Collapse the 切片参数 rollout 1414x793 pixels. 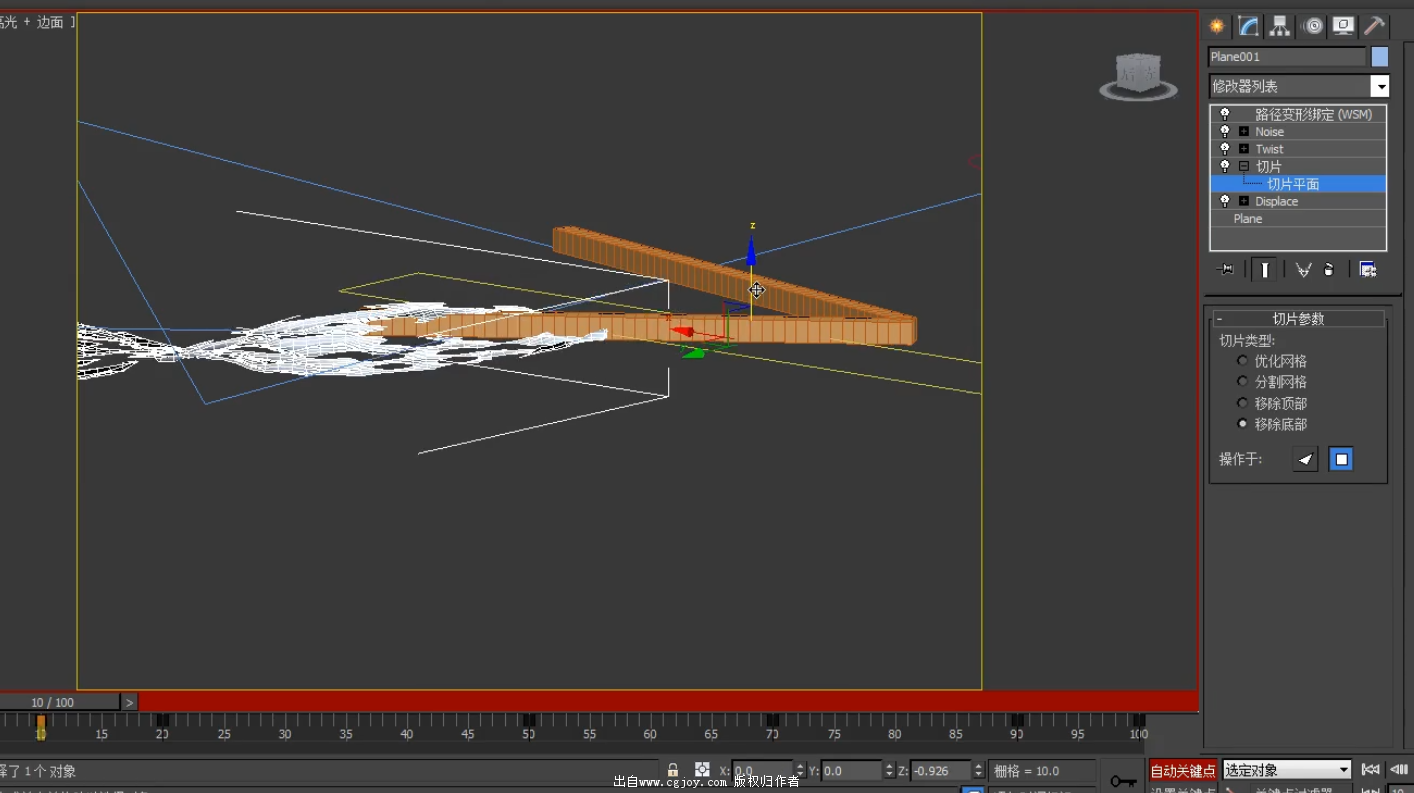[x=1298, y=319]
